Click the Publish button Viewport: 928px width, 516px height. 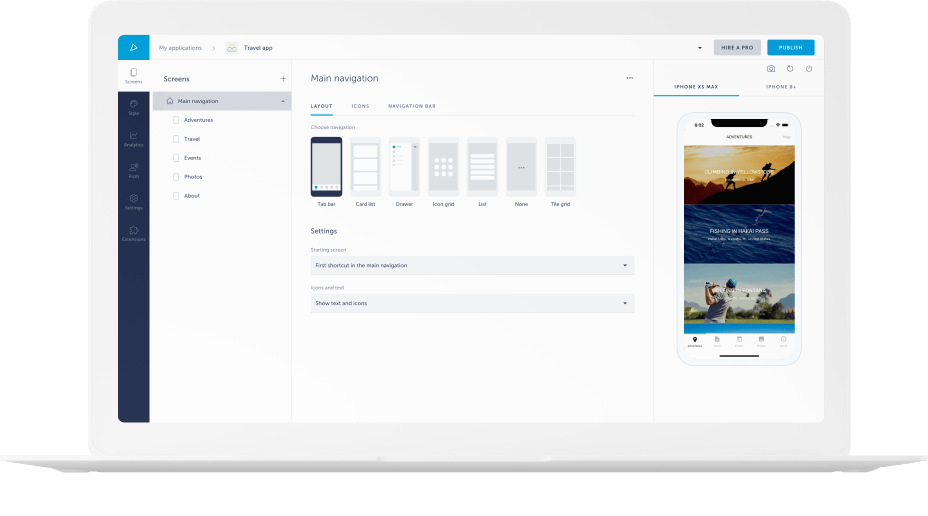pos(791,47)
